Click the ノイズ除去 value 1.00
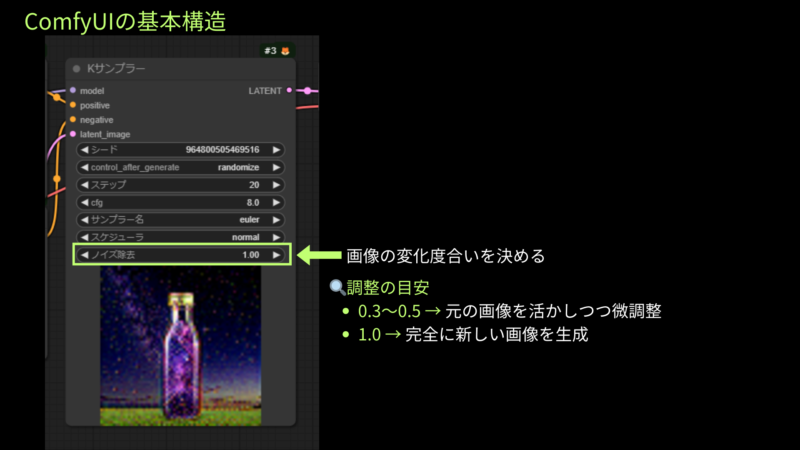 click(x=251, y=255)
